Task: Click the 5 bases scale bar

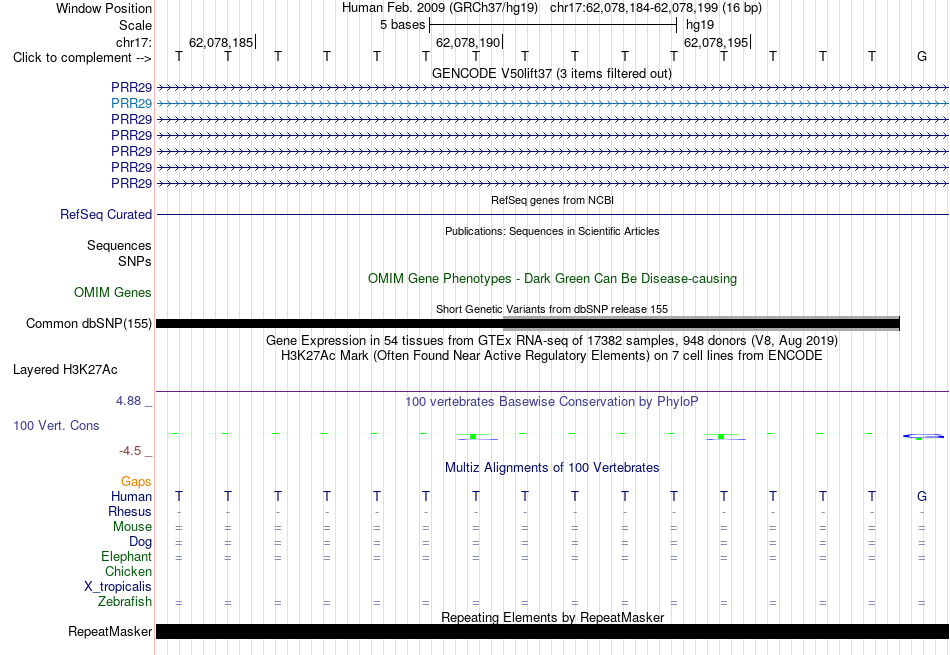Action: click(x=553, y=25)
